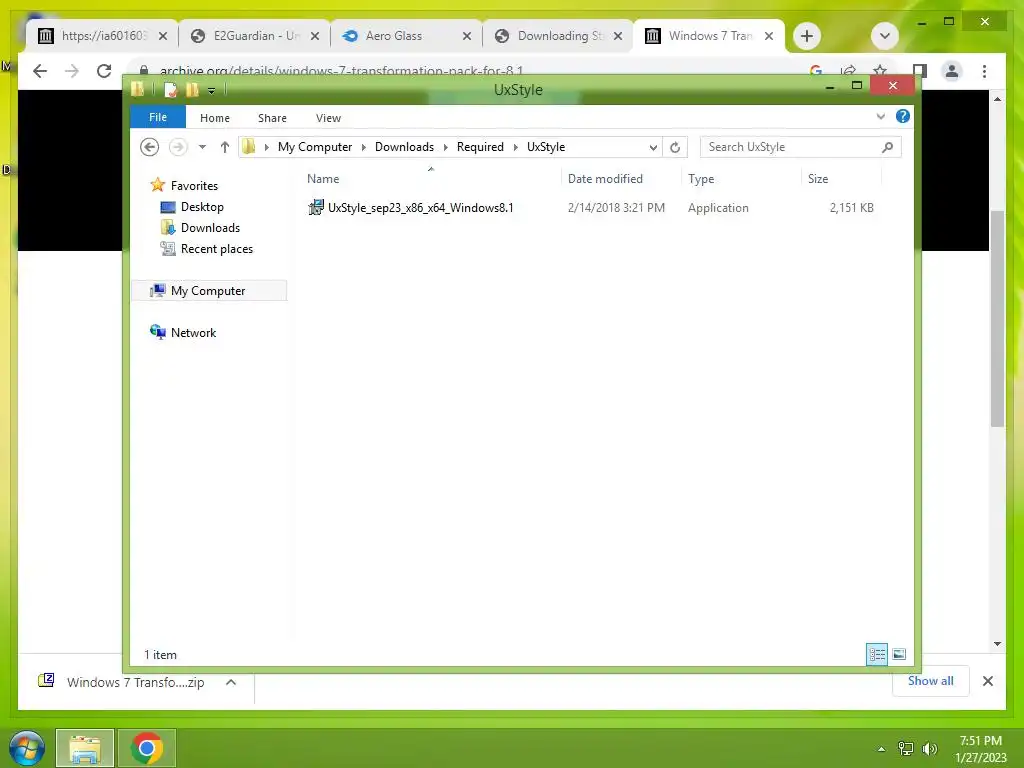Click Required in the address breadcrumb
The height and width of the screenshot is (768, 1024).
tap(480, 147)
